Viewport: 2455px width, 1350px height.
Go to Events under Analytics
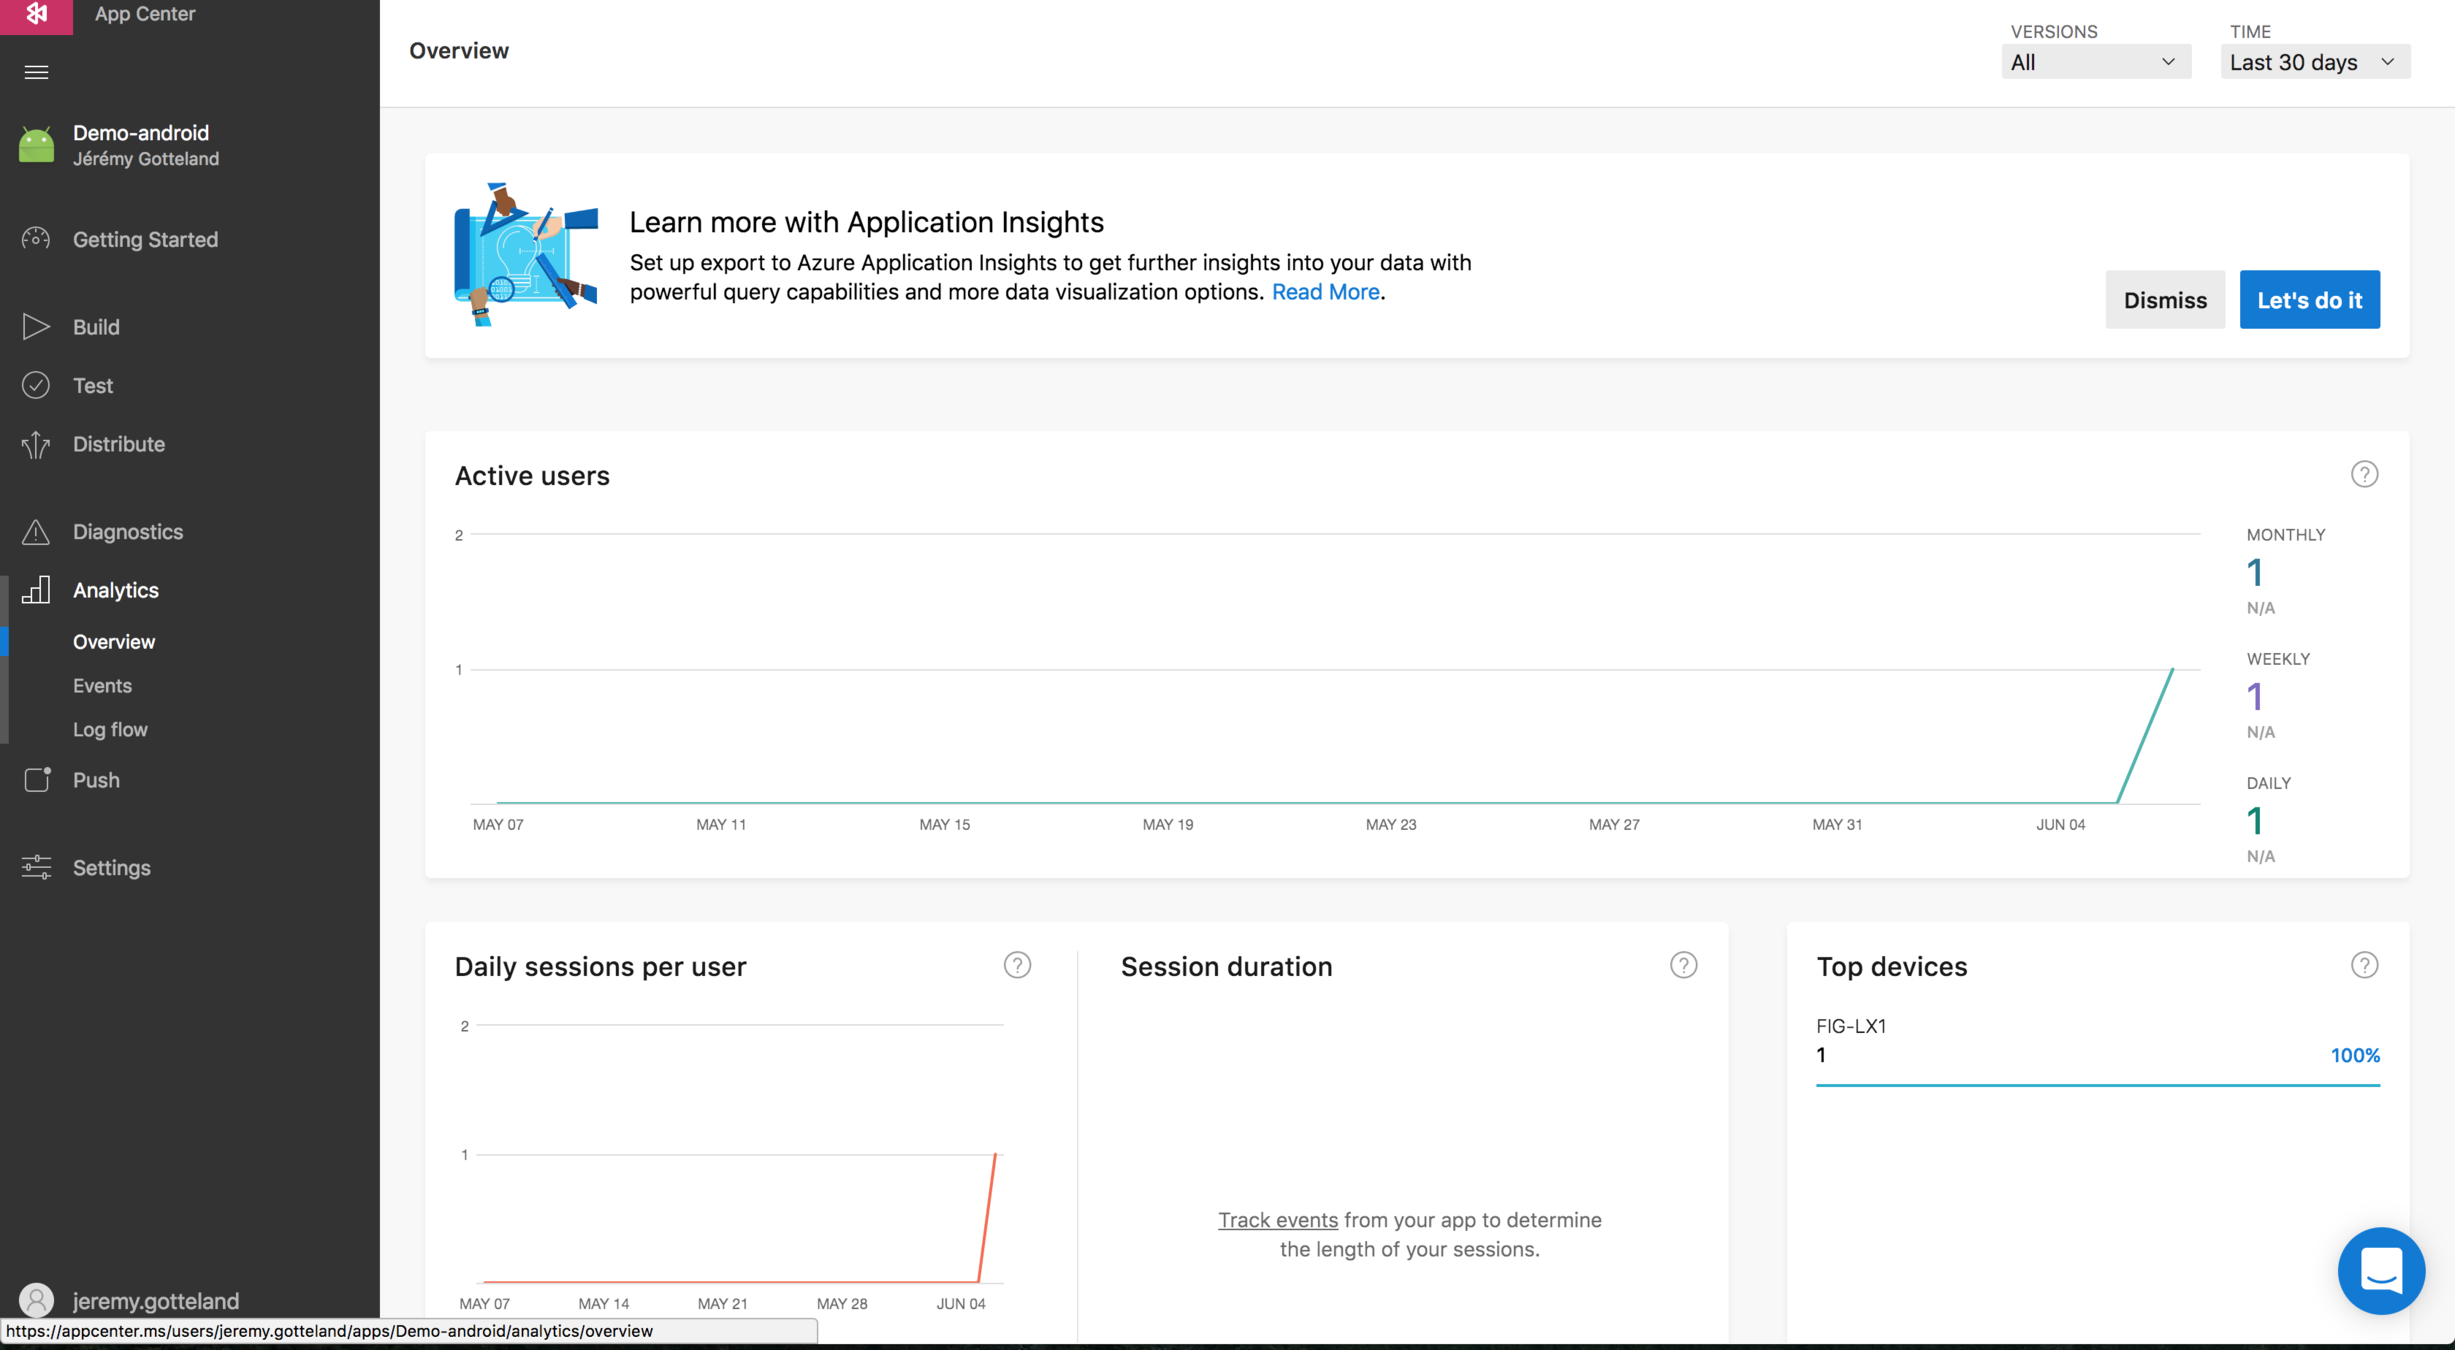pyautogui.click(x=102, y=686)
